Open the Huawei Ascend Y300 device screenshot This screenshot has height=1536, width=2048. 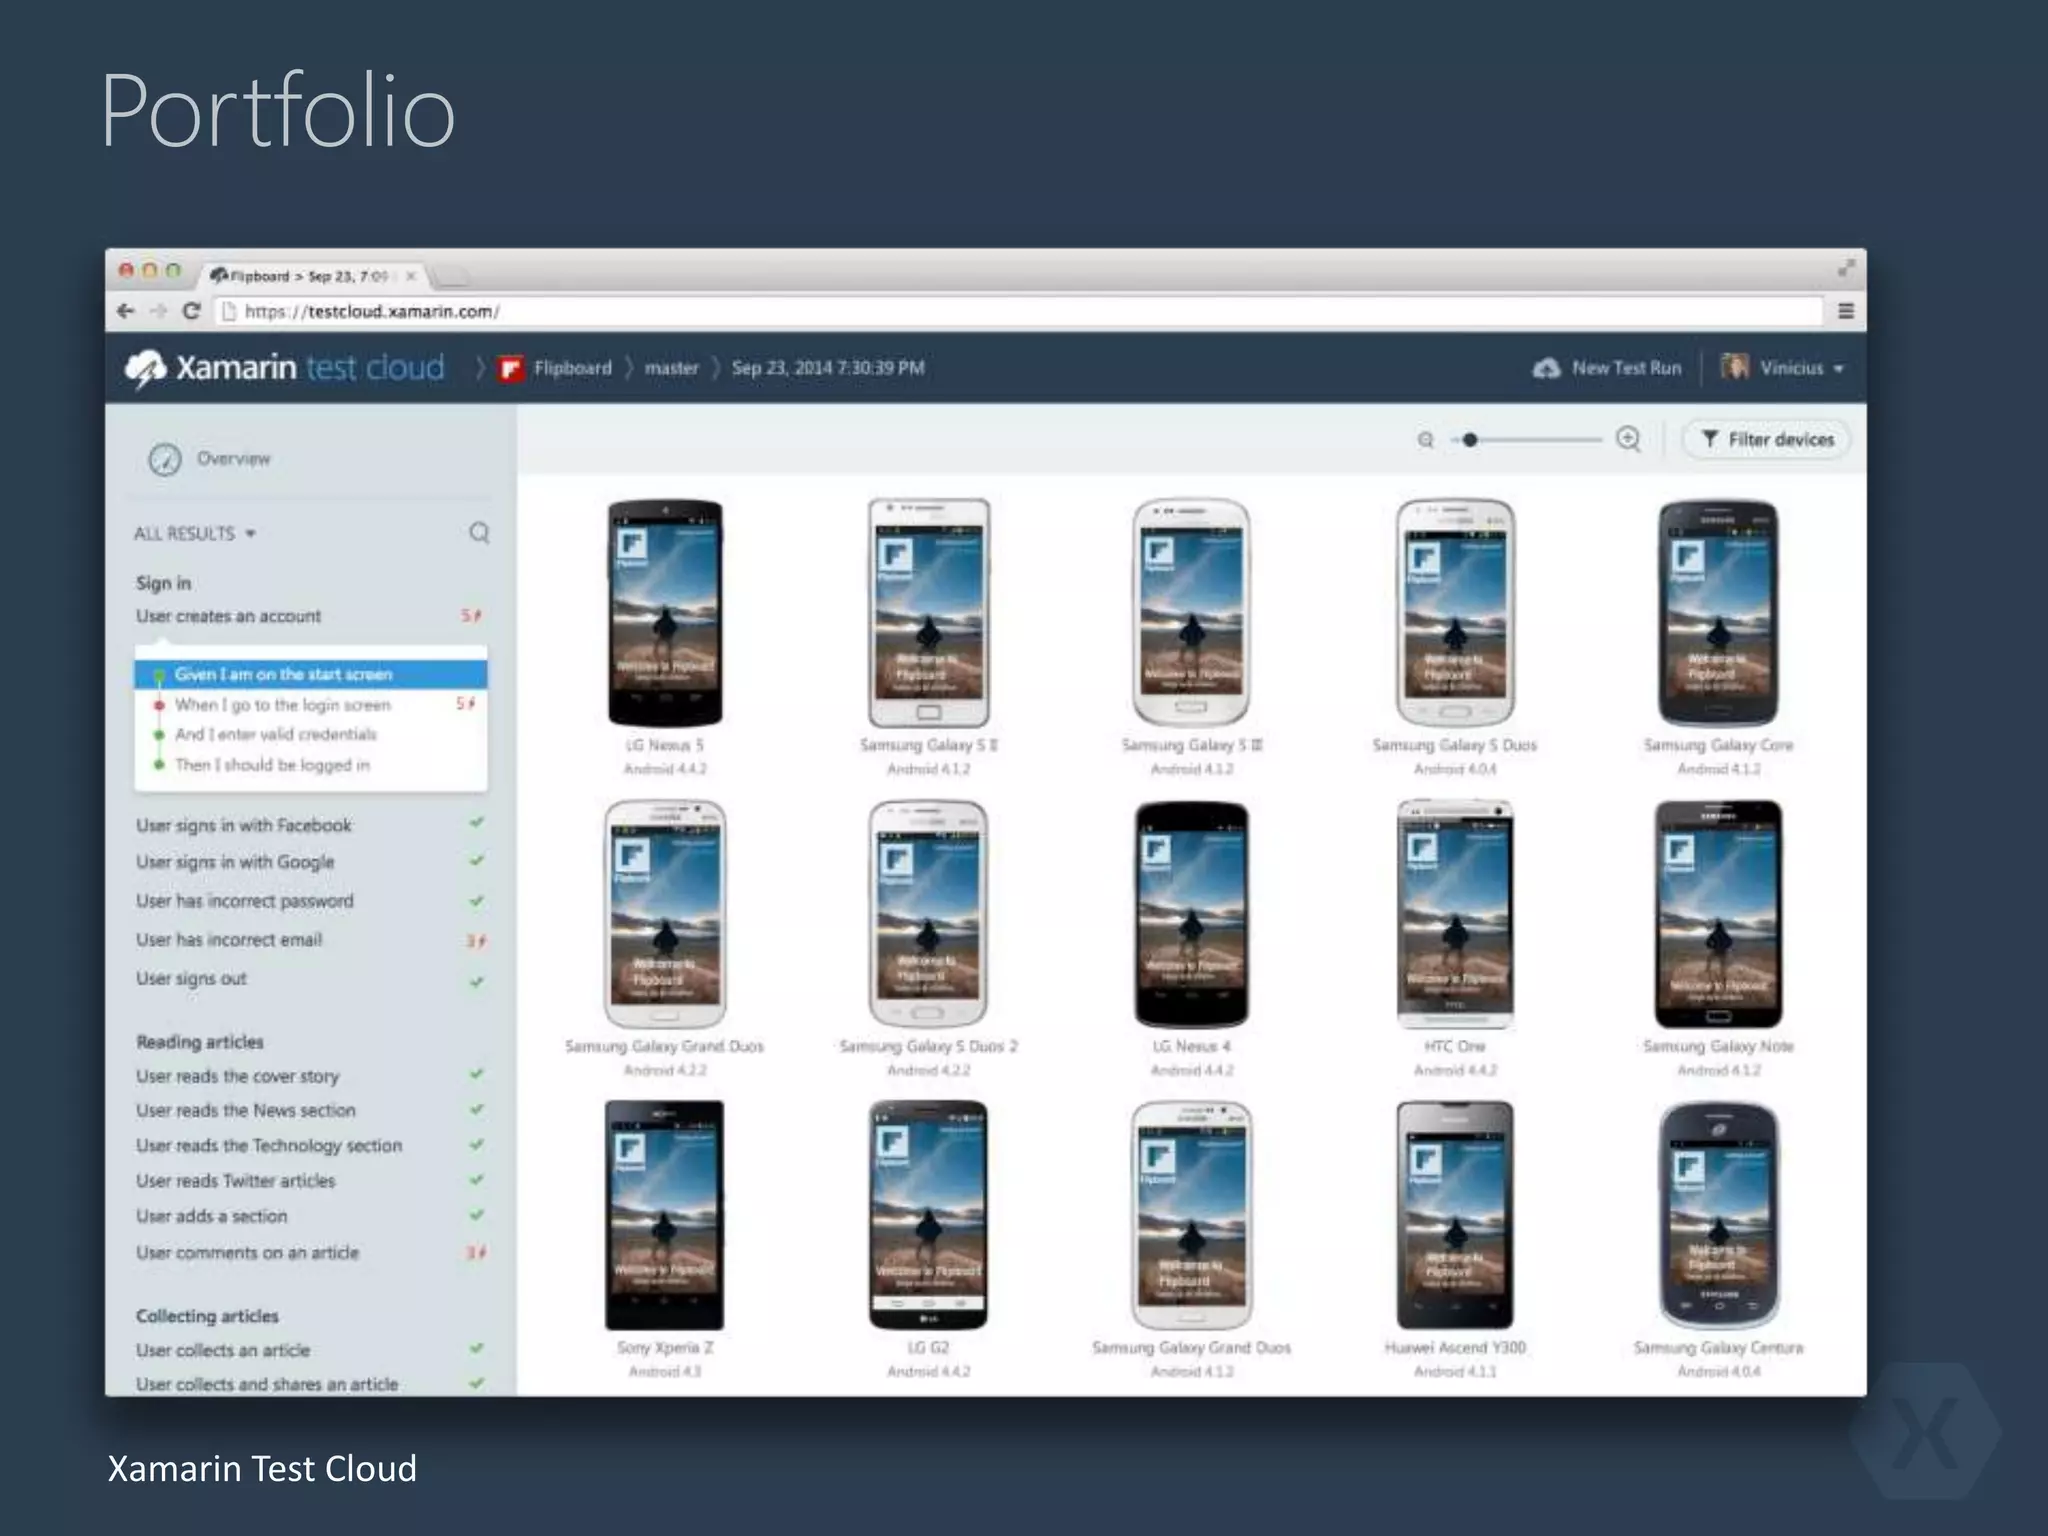(x=1455, y=1215)
